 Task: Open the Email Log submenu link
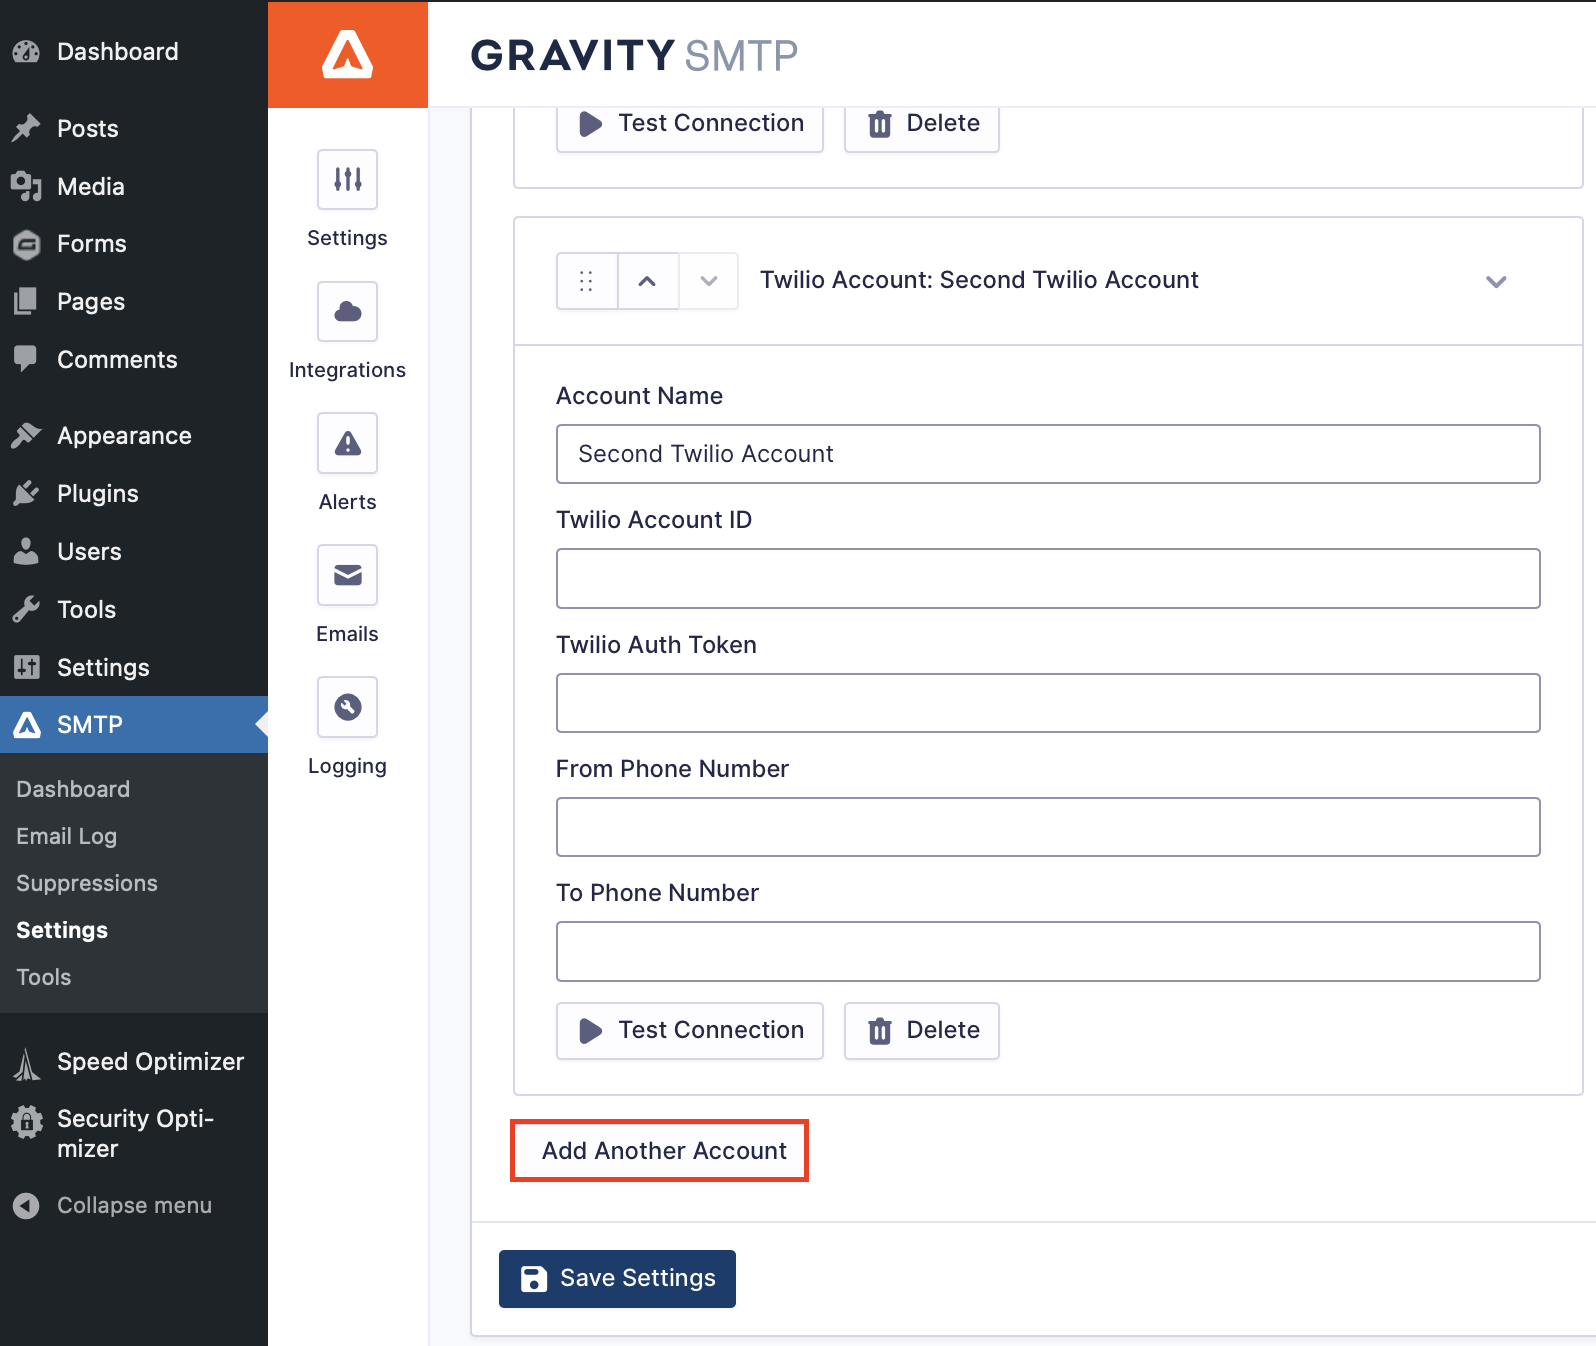coord(66,836)
